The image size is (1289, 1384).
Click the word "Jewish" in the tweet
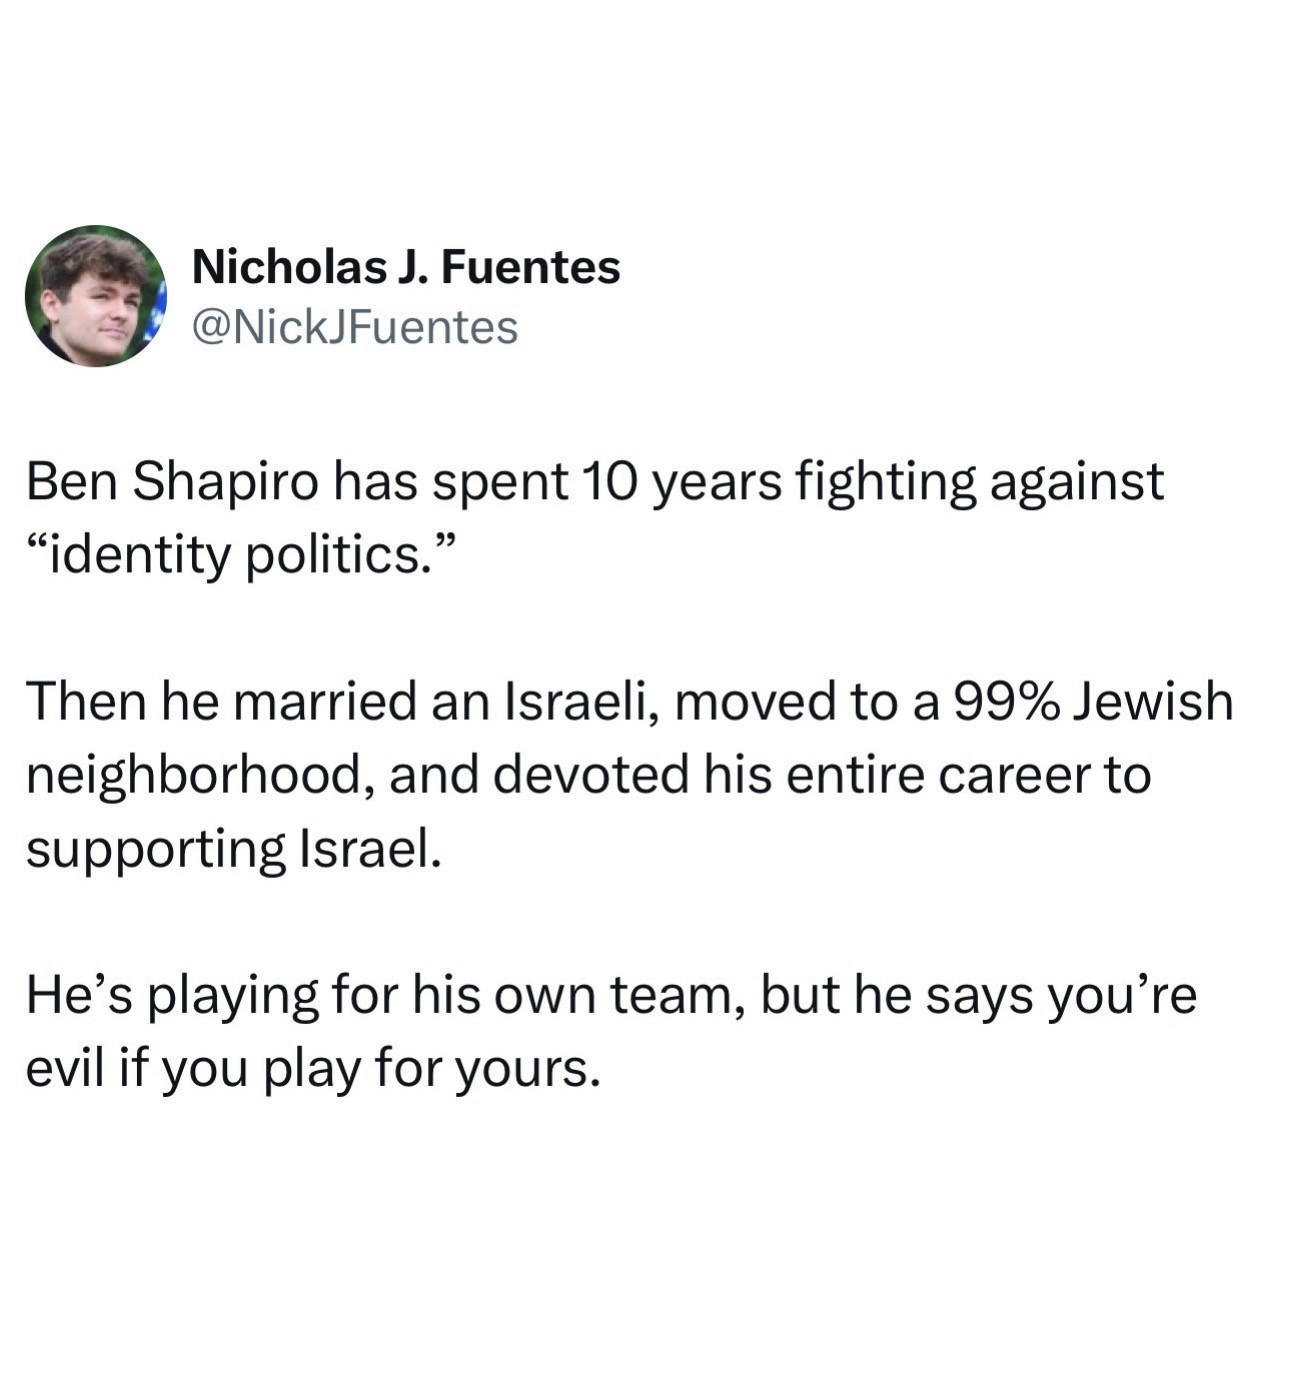click(x=1153, y=700)
